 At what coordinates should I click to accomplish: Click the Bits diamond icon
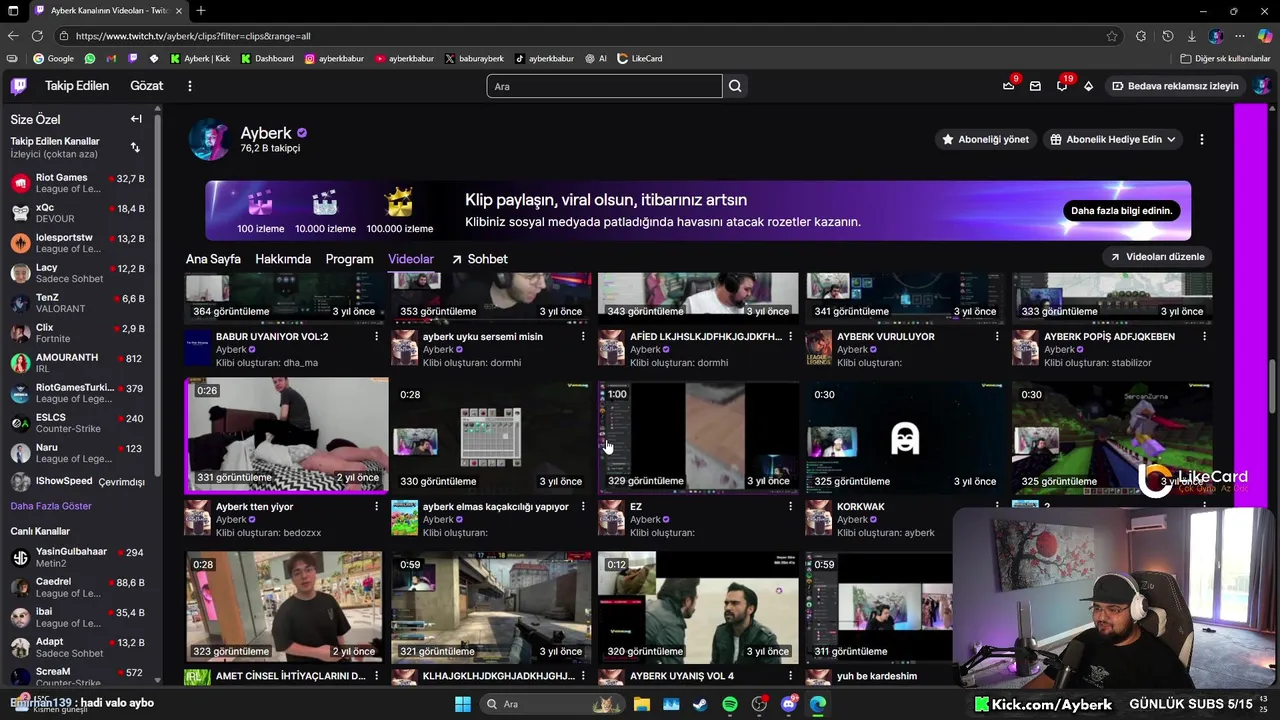[x=1089, y=86]
